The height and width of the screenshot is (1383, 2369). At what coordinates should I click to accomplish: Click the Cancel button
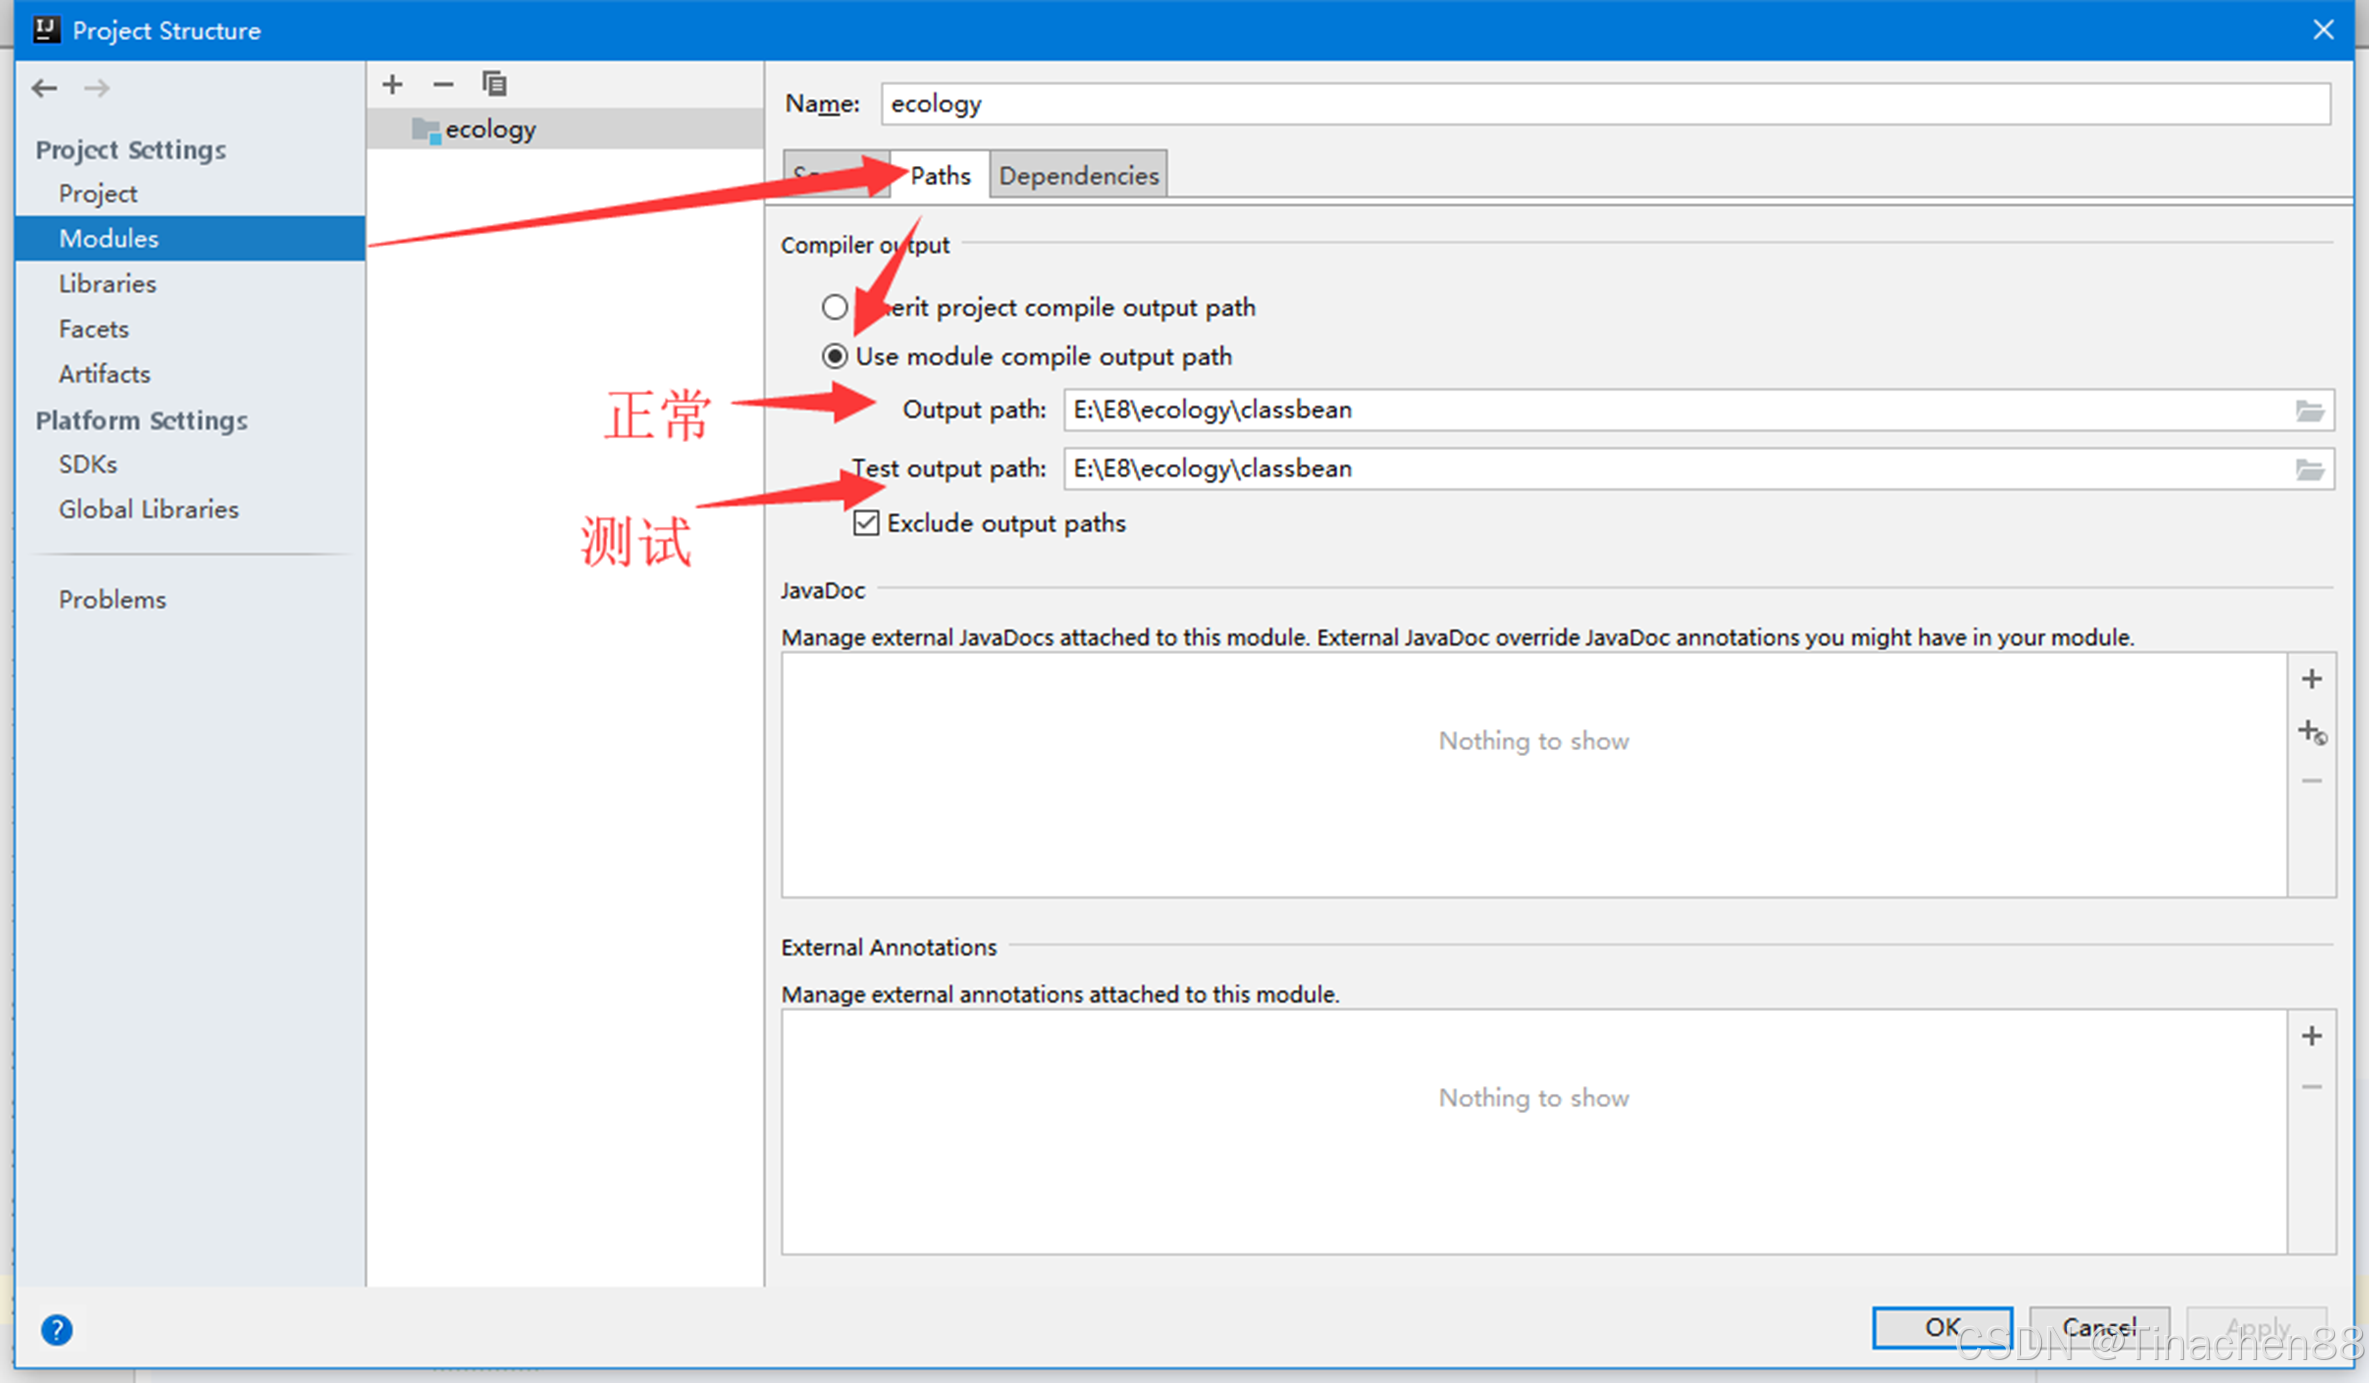[x=2098, y=1327]
